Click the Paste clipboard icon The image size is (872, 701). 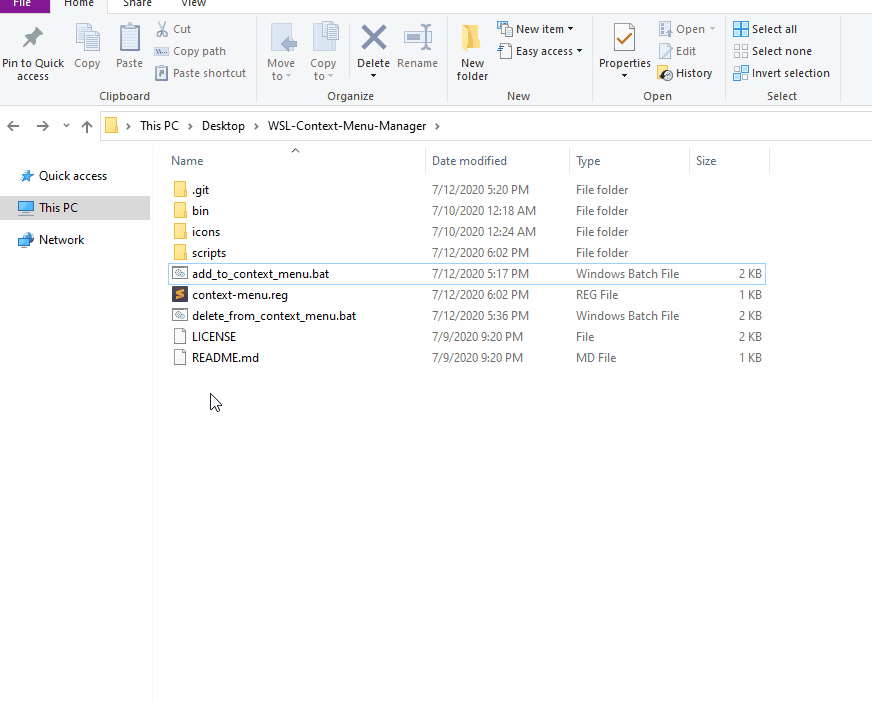click(130, 38)
